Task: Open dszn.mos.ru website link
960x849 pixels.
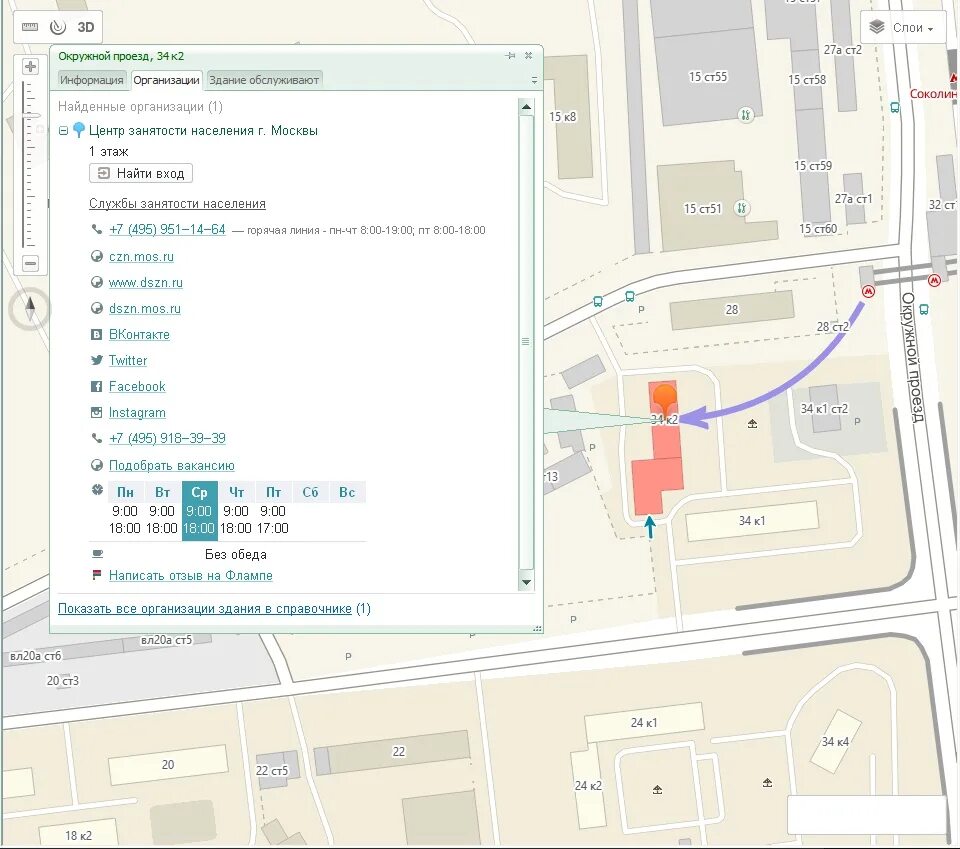Action: tap(144, 309)
